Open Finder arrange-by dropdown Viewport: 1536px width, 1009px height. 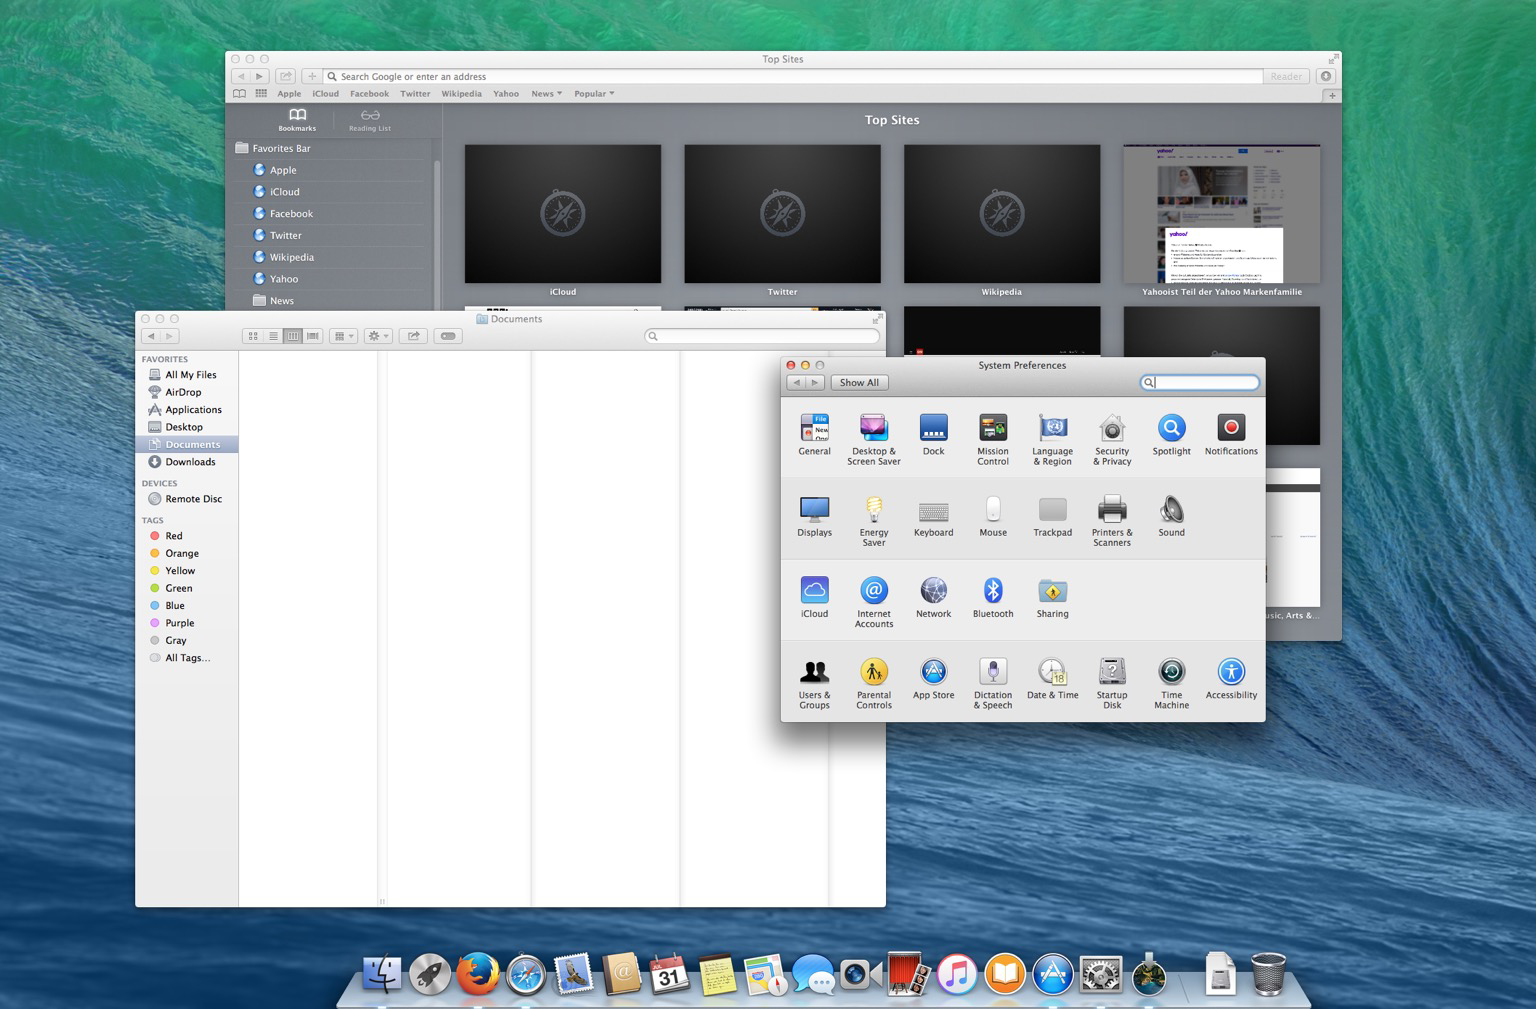tap(343, 336)
